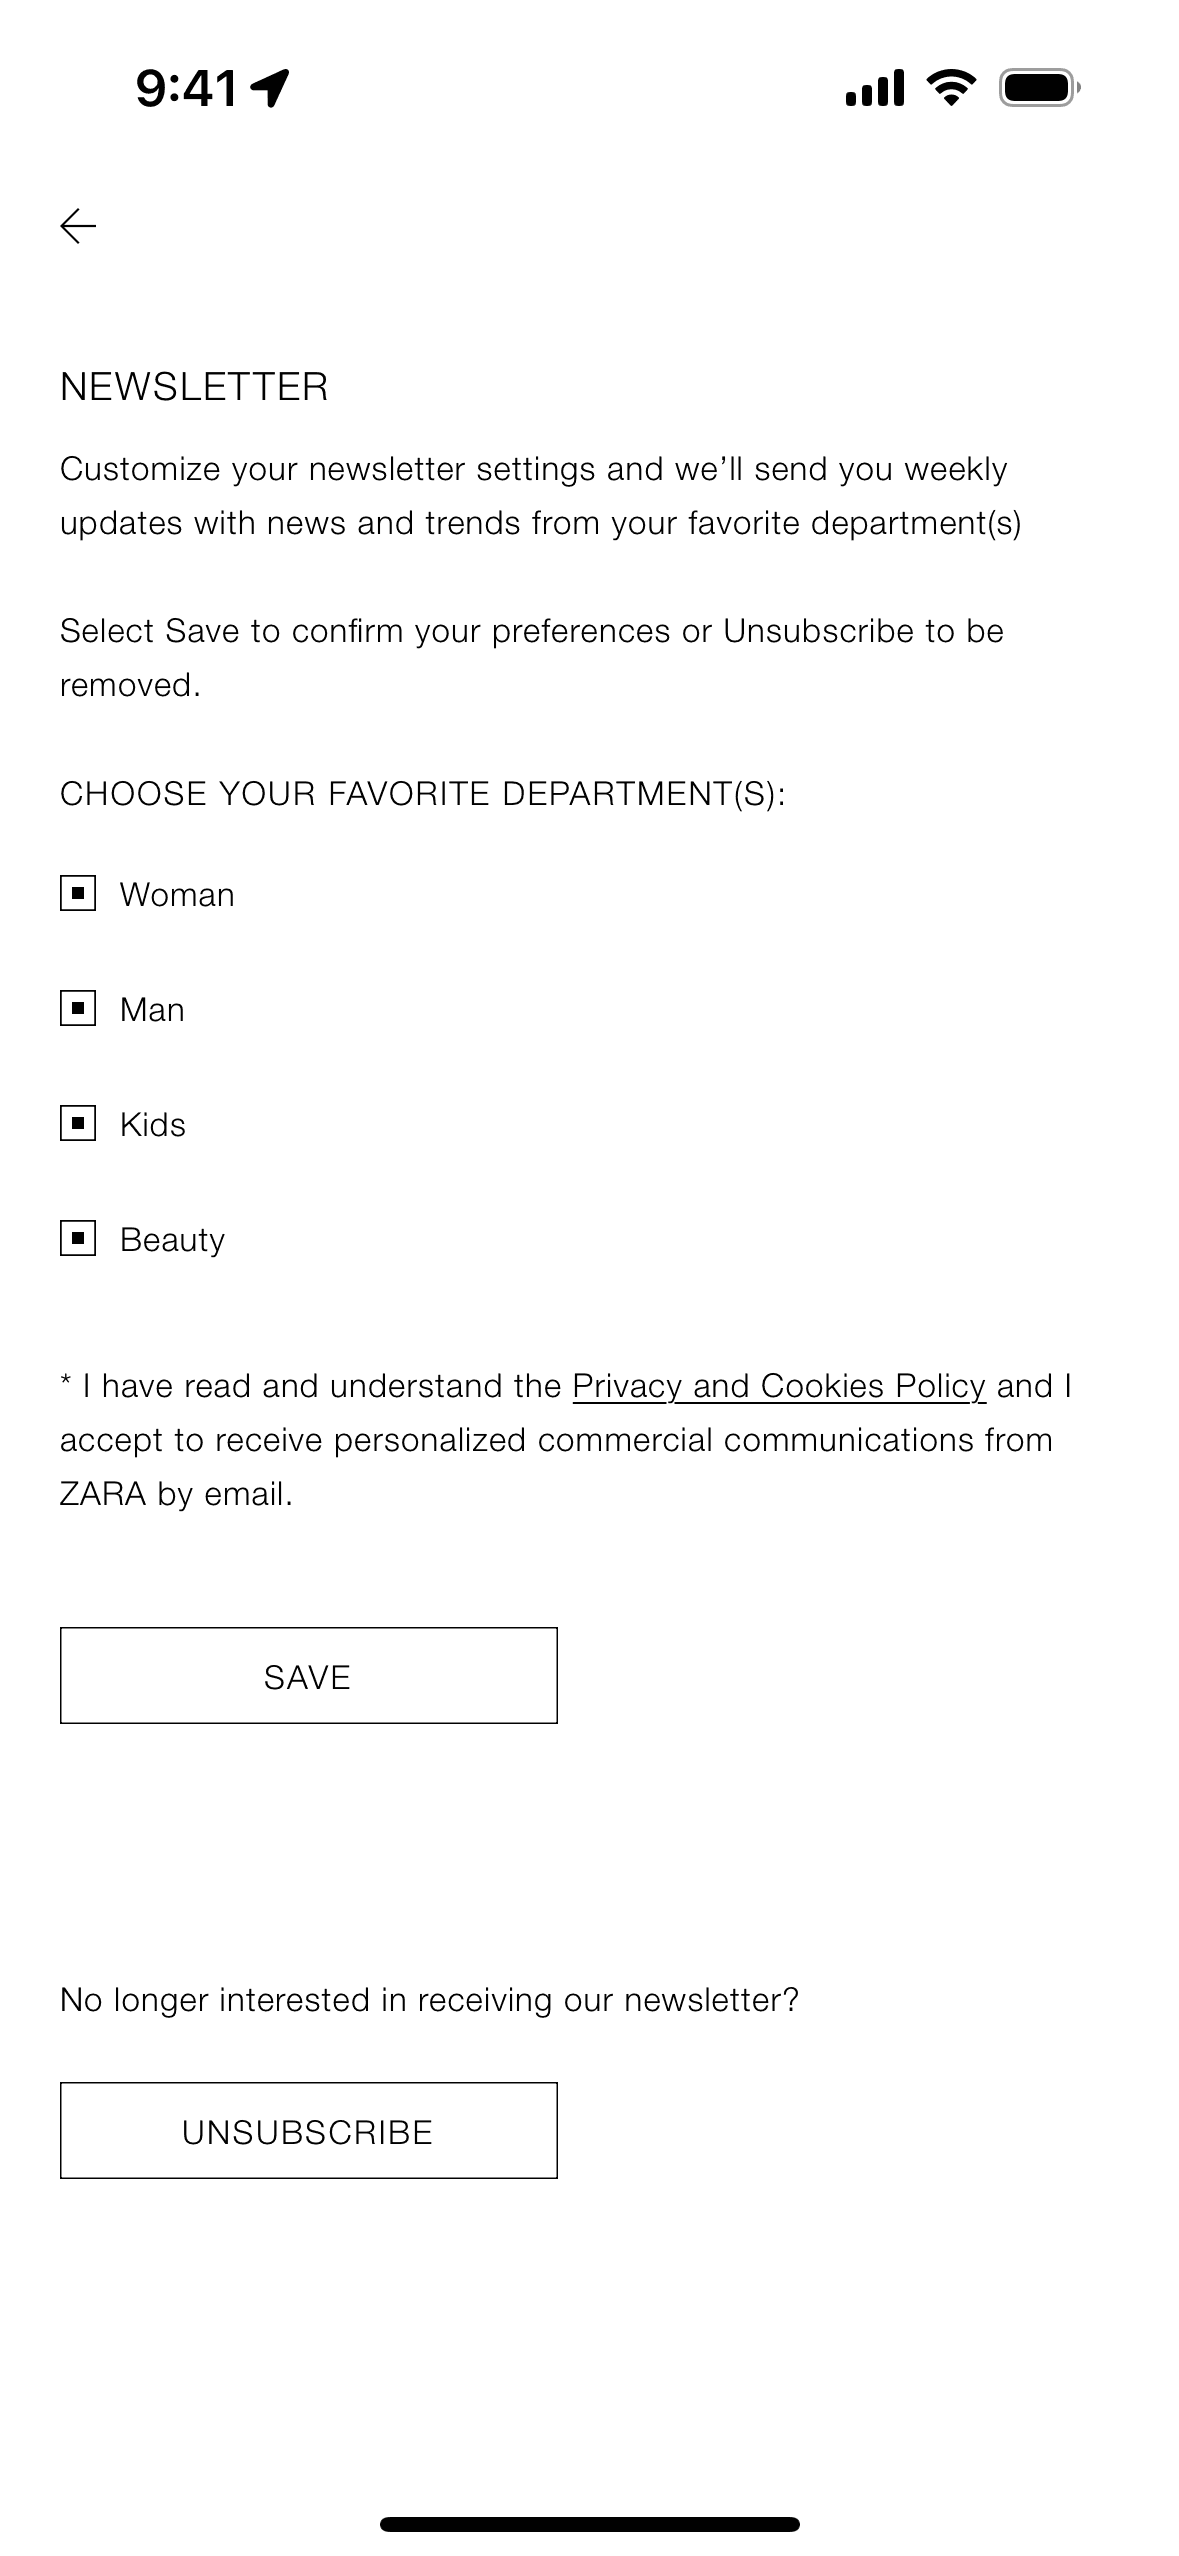
Task: Tap the clock showing 9:41
Action: click(x=185, y=88)
